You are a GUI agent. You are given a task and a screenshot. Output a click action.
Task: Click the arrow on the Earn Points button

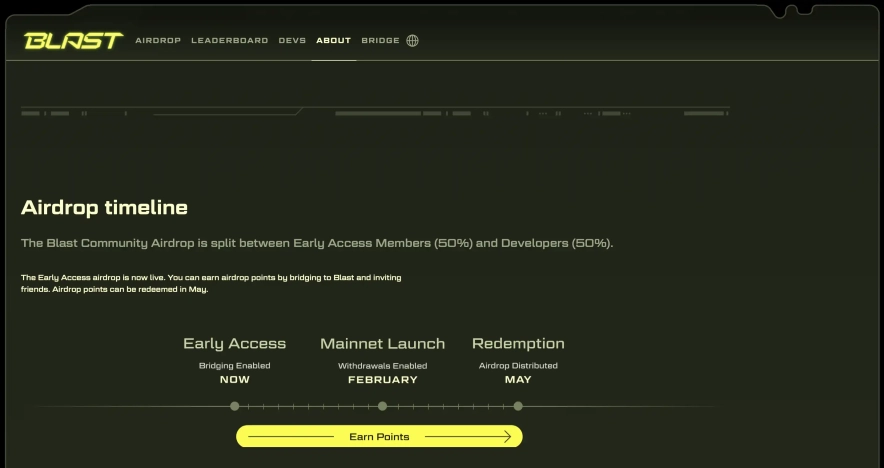click(504, 437)
